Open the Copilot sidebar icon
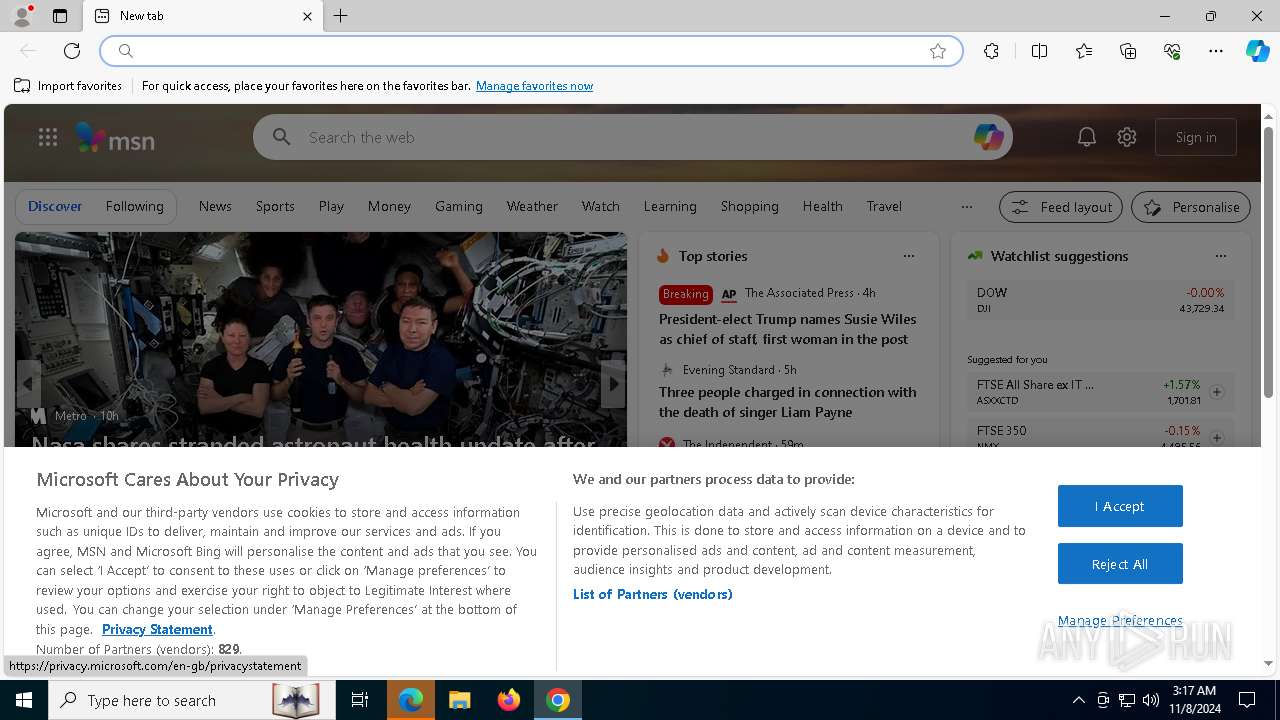This screenshot has height=720, width=1280. [x=1257, y=51]
